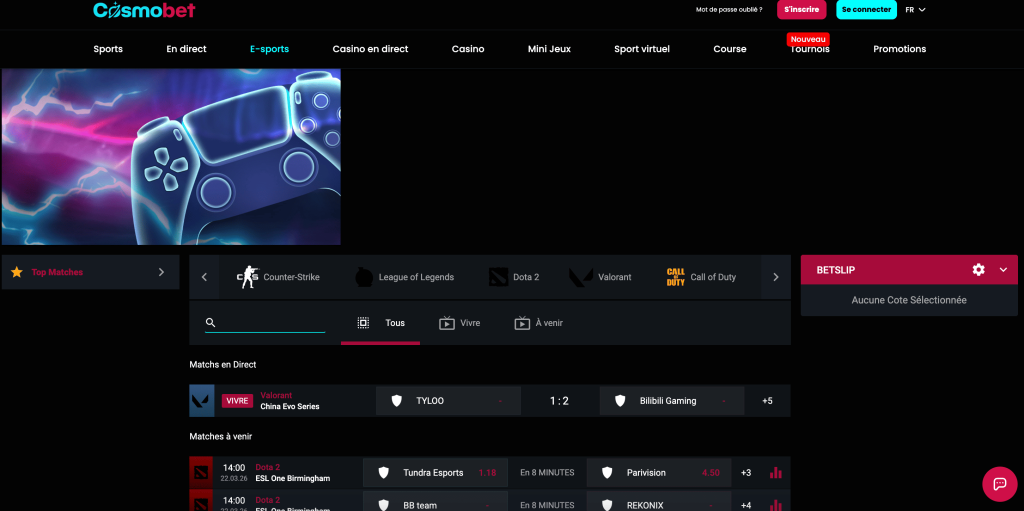The width and height of the screenshot is (1024, 511).
Task: Click the BB team shield icon
Action: [x=383, y=505]
